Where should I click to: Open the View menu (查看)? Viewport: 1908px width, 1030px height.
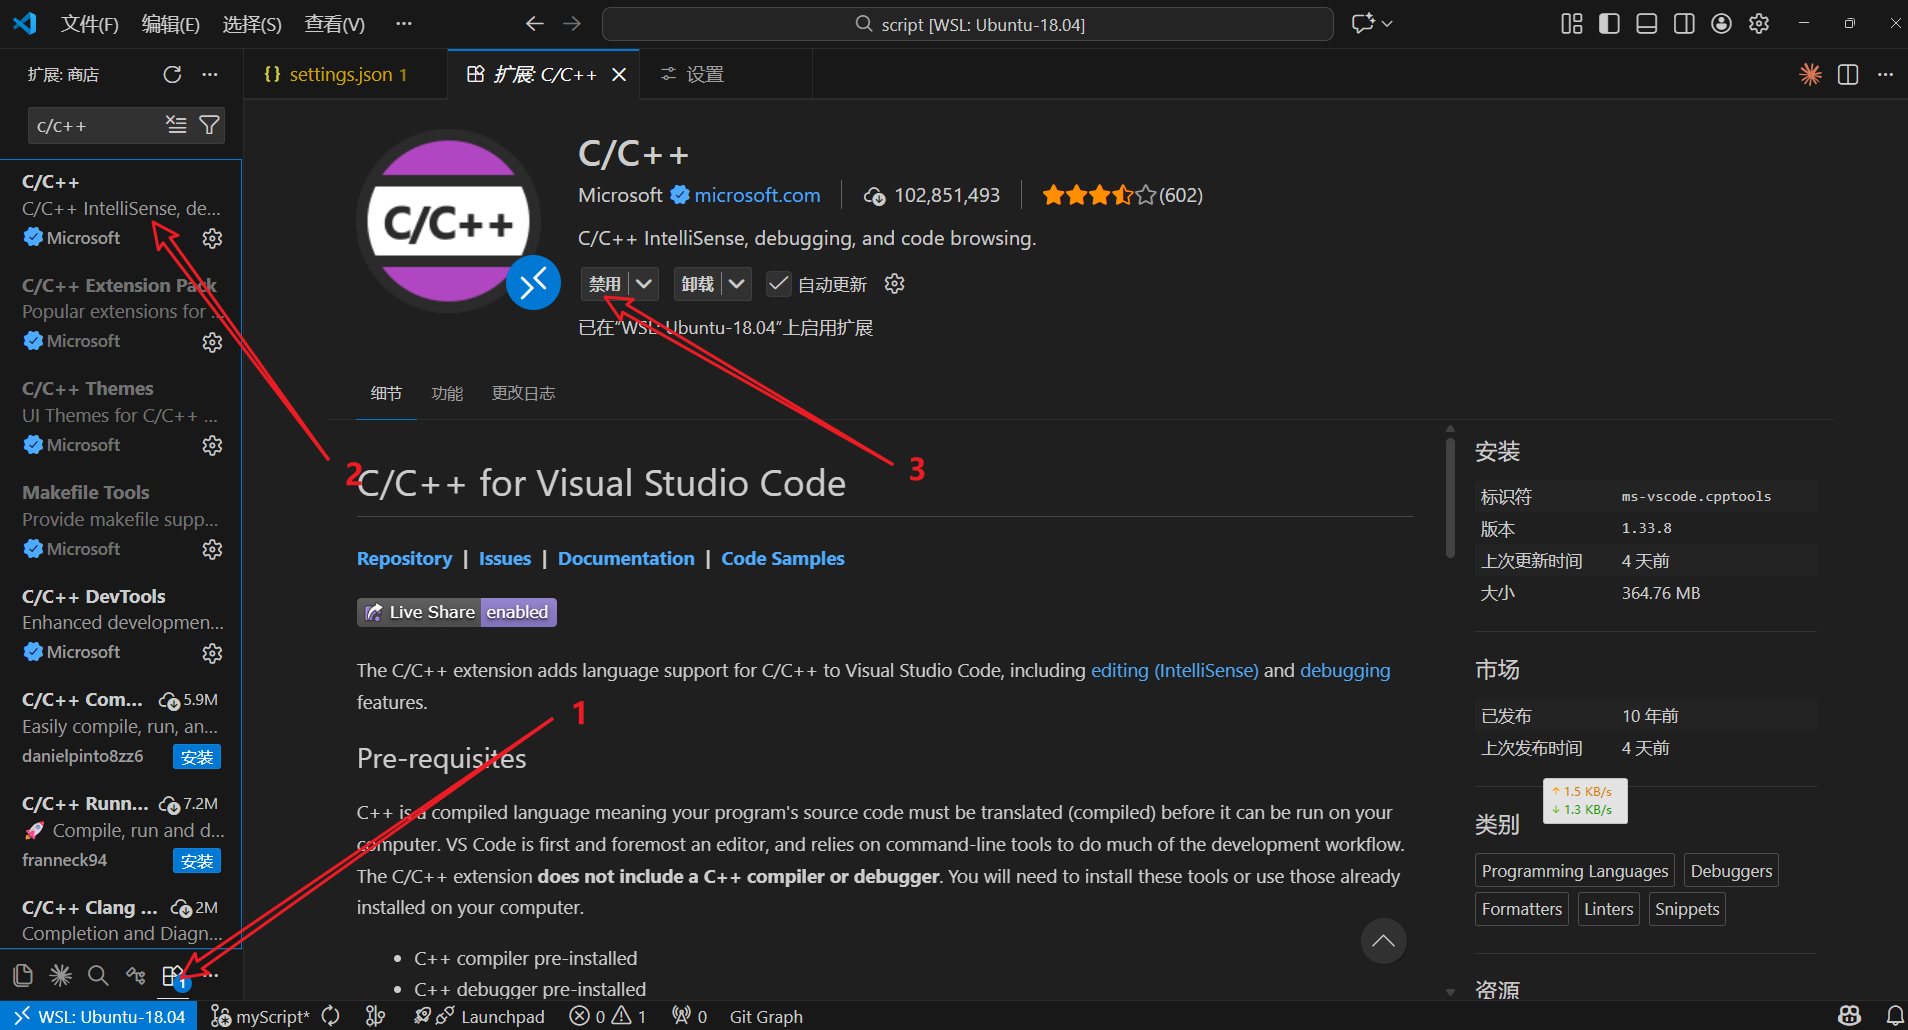point(335,24)
